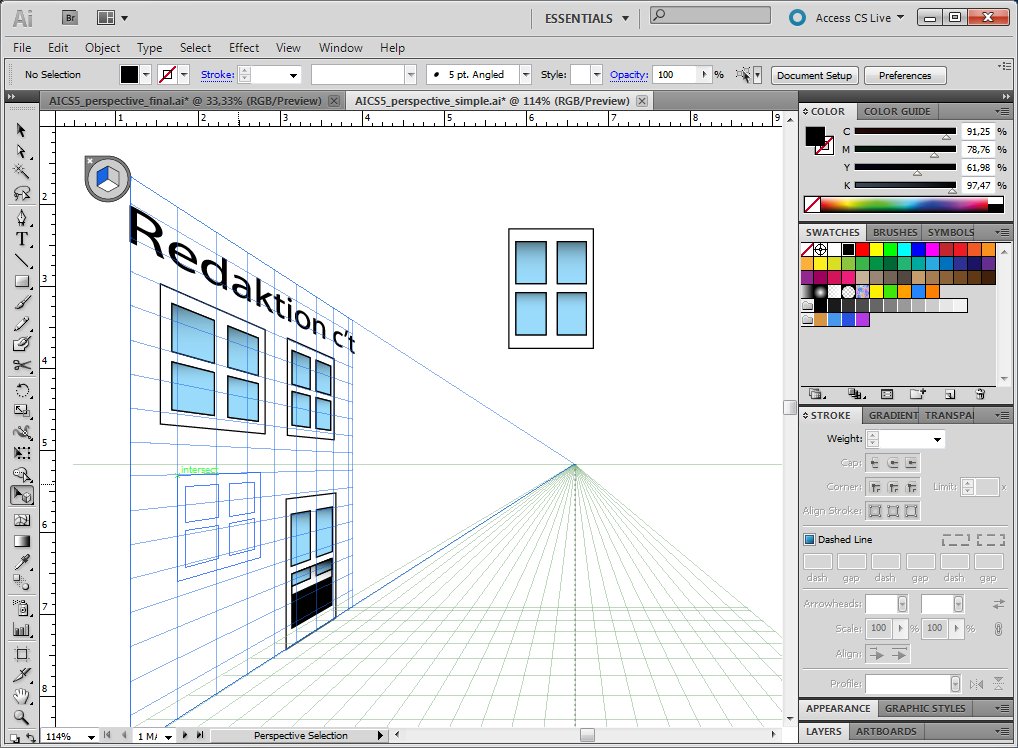Select the Pen tool
This screenshot has width=1018, height=748.
21,218
